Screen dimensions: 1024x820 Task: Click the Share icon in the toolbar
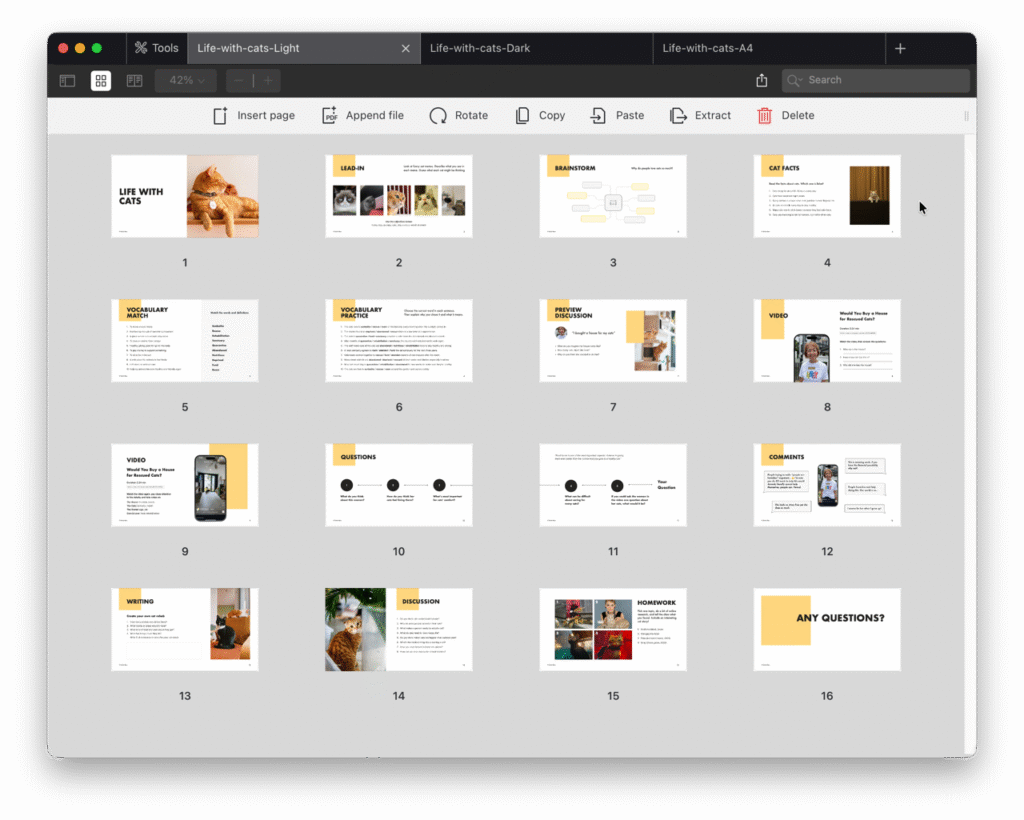(762, 81)
